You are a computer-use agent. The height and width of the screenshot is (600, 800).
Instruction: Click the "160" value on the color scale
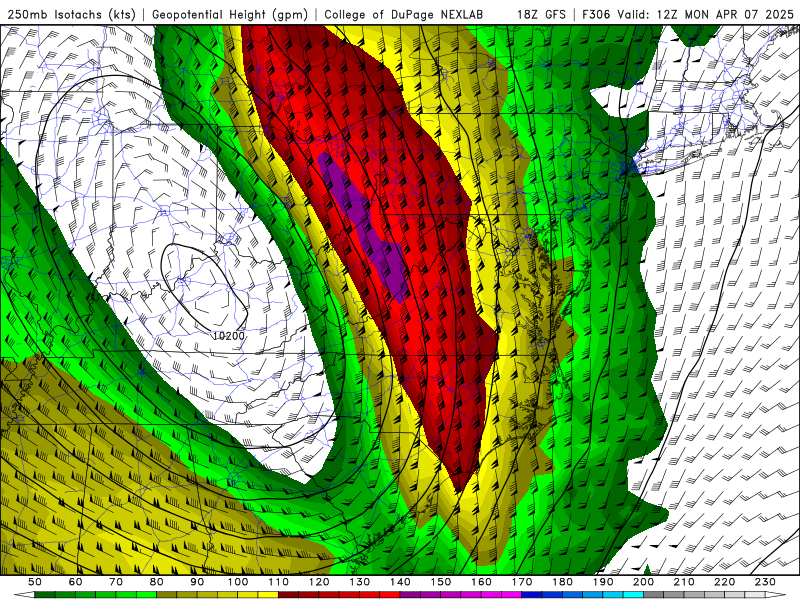(481, 582)
